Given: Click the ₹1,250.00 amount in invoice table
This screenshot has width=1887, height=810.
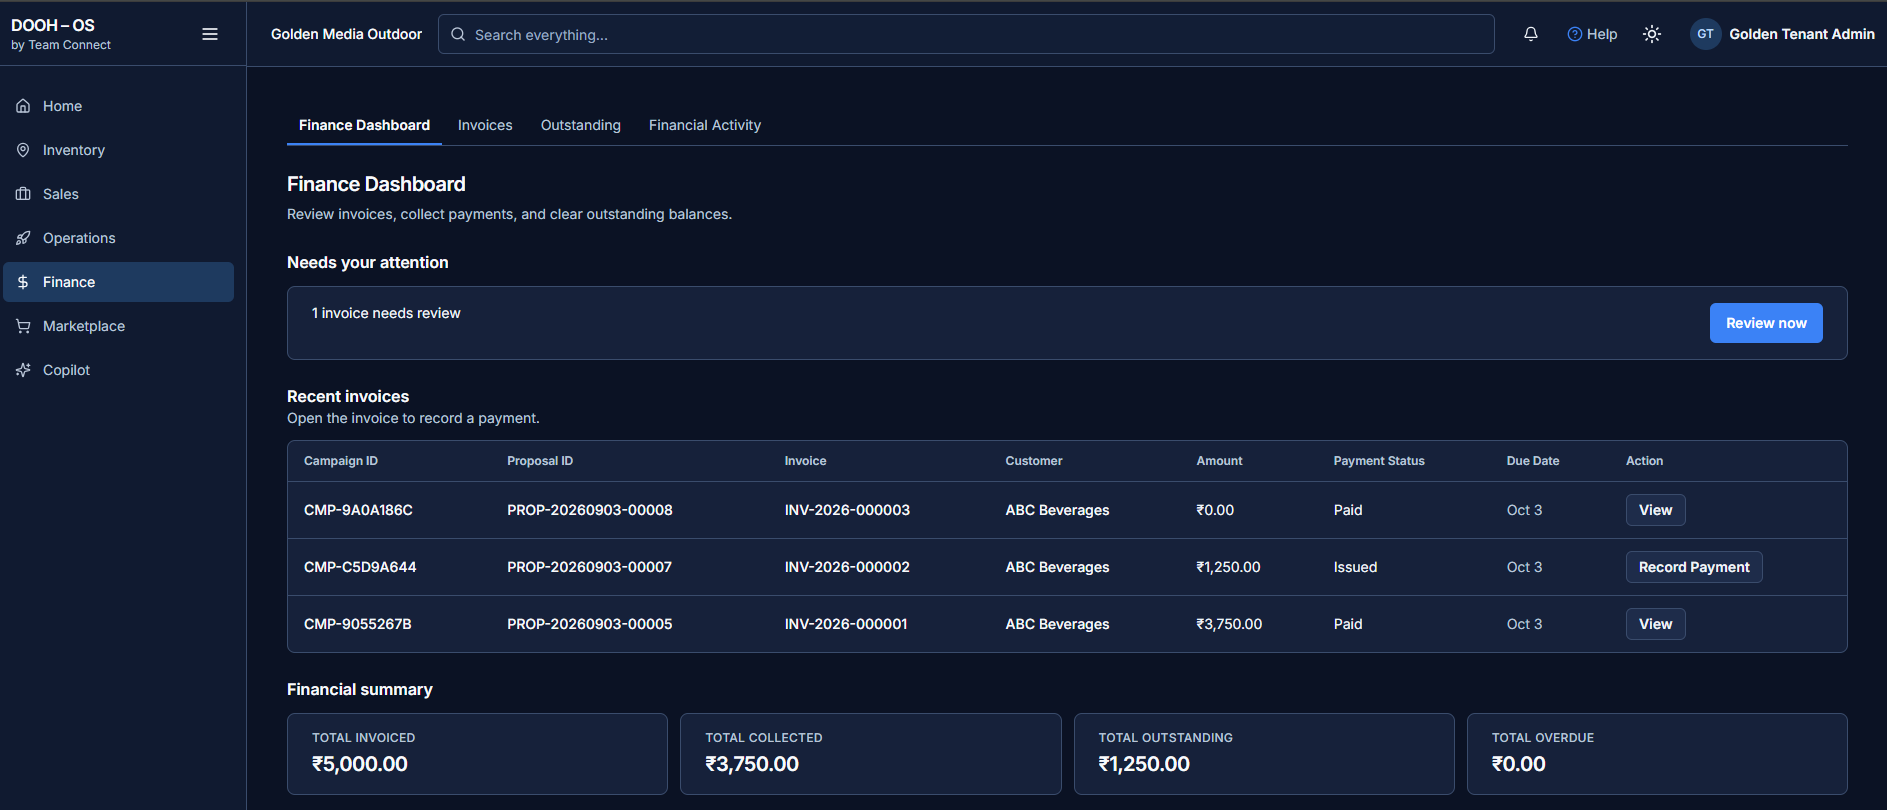Looking at the screenshot, I should (1228, 567).
